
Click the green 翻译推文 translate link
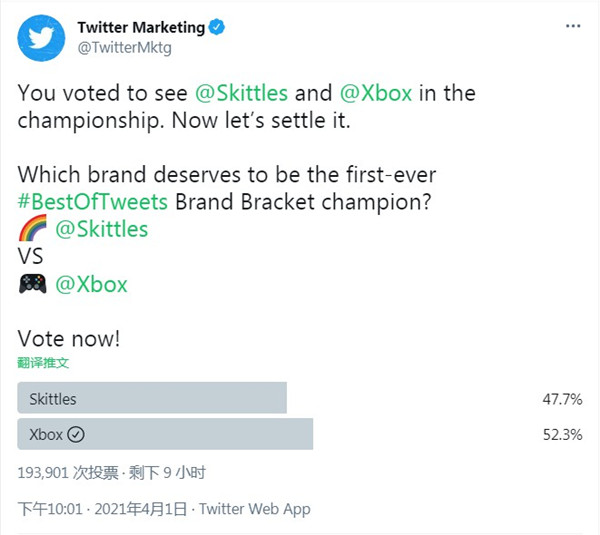(x=43, y=362)
